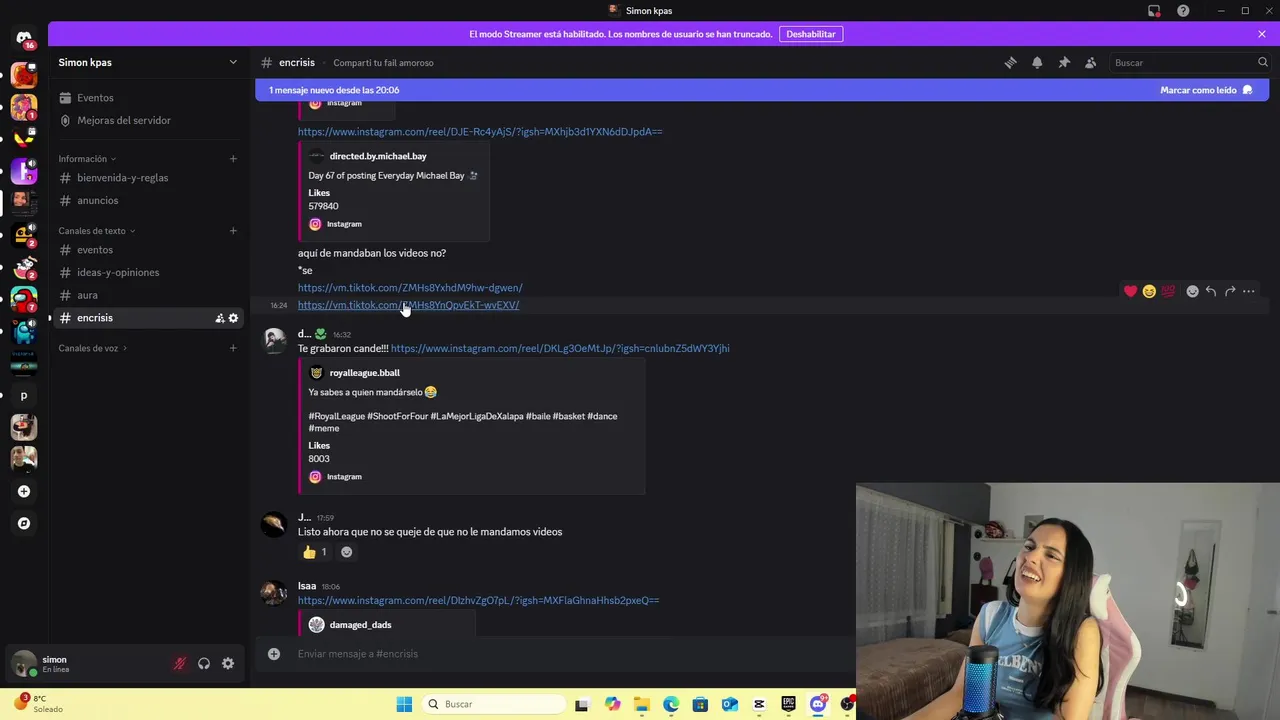The height and width of the screenshot is (720, 1280).
Task: Toggle deafen headphones in user panel
Action: point(204,663)
